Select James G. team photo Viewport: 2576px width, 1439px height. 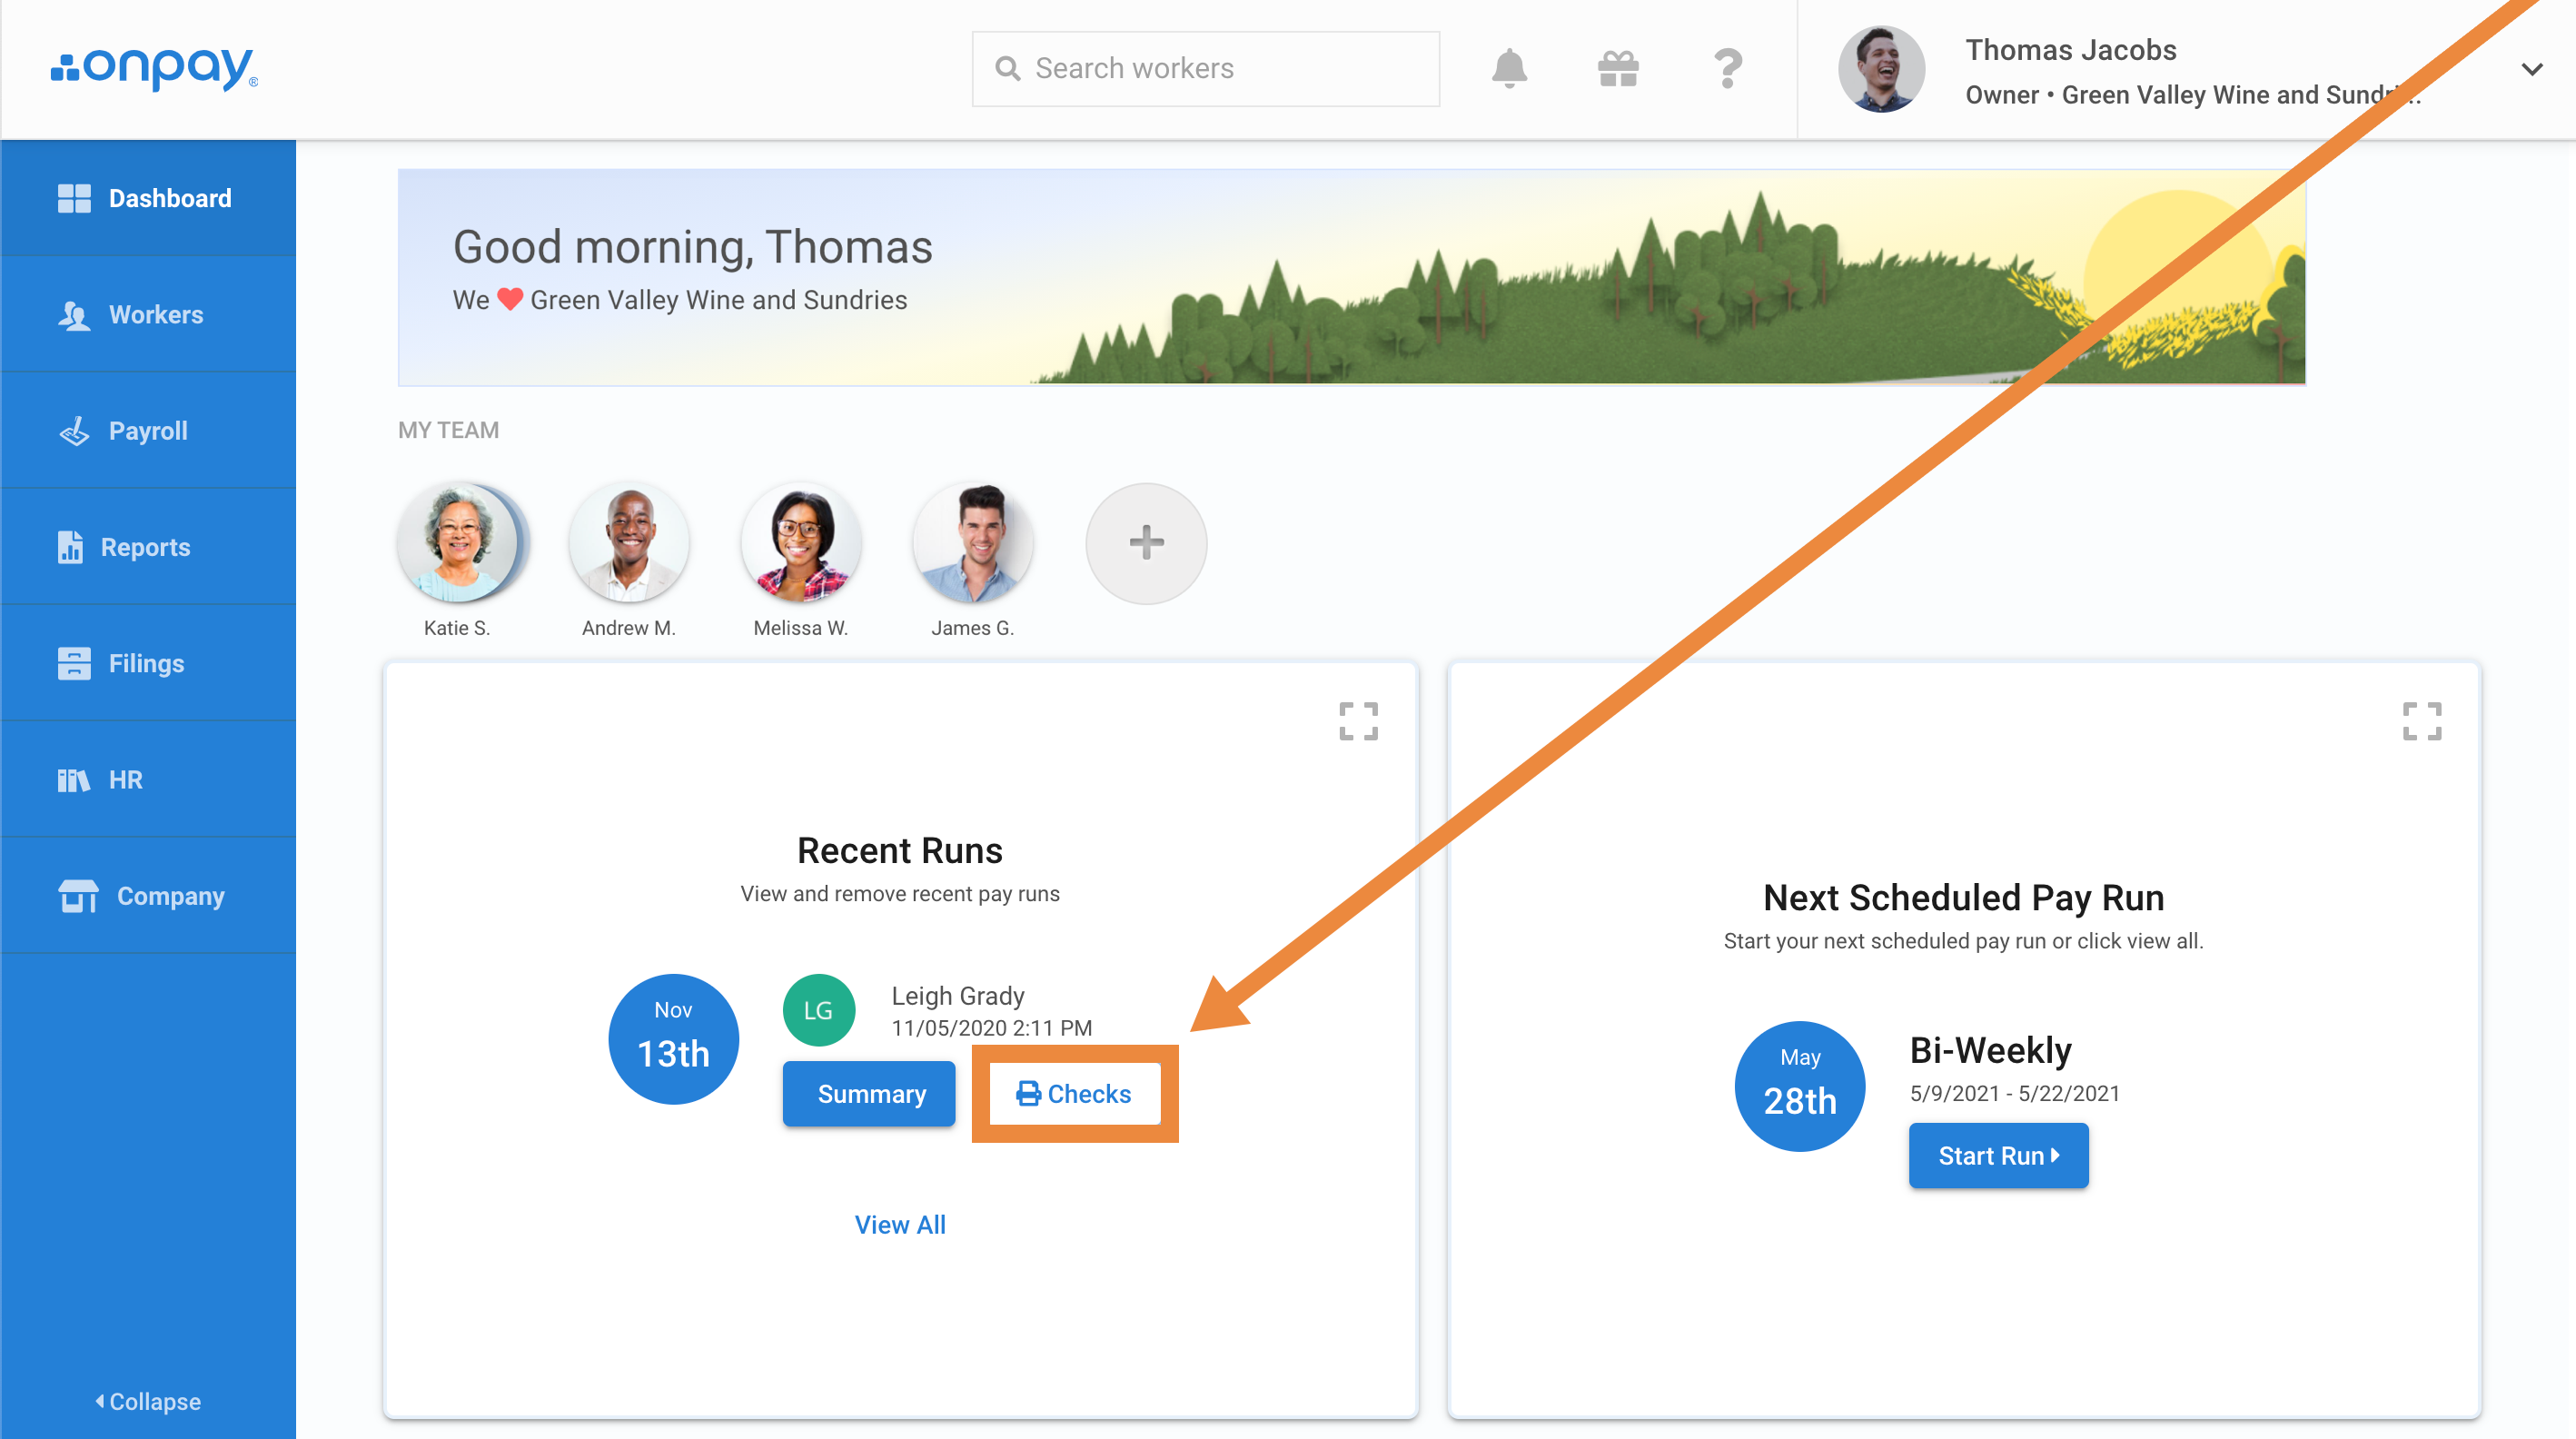973,543
